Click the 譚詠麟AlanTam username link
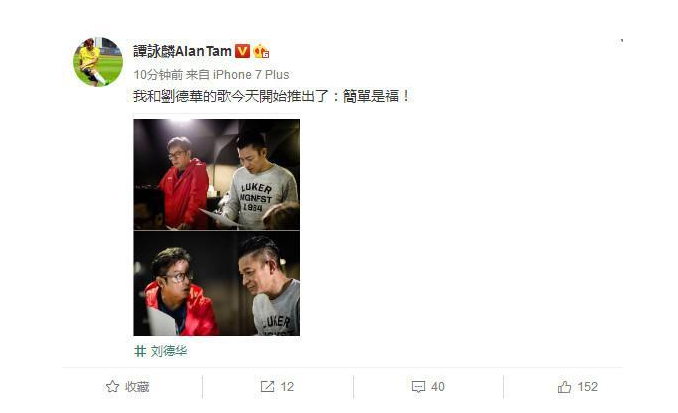678x413 pixels. click(182, 51)
